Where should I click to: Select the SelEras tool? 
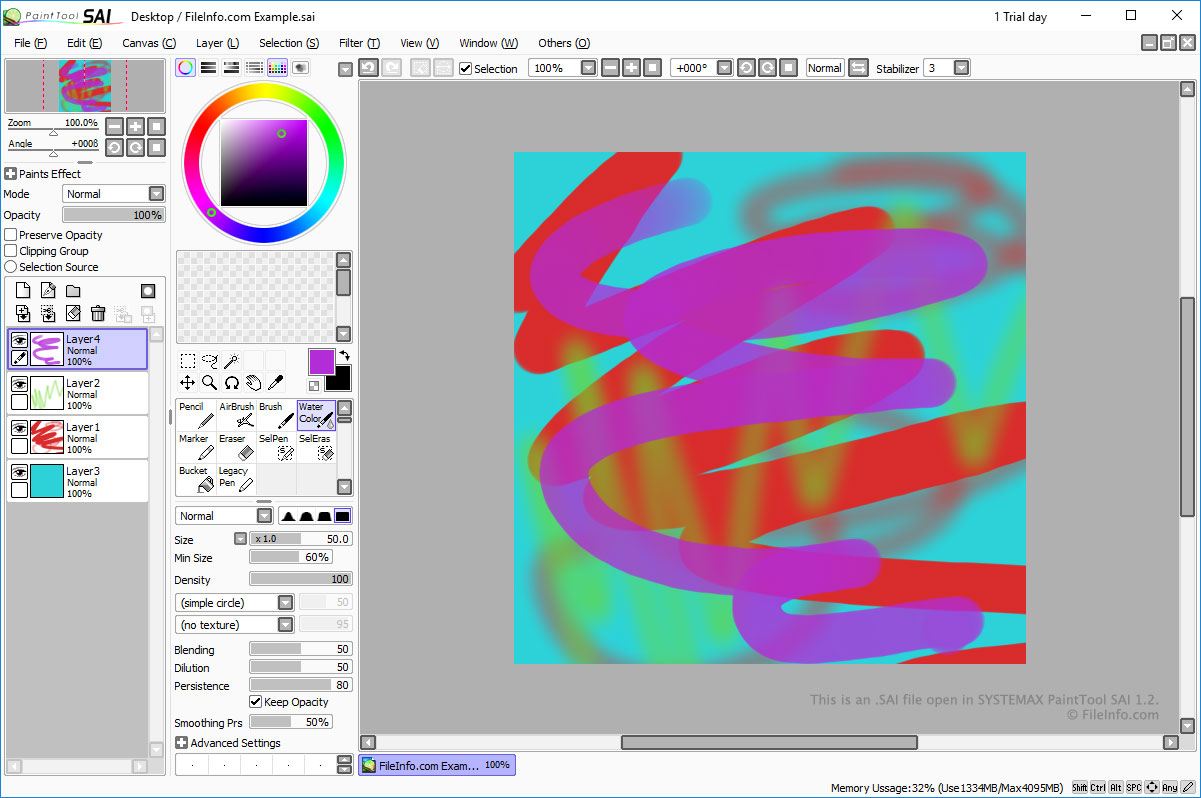(316, 447)
